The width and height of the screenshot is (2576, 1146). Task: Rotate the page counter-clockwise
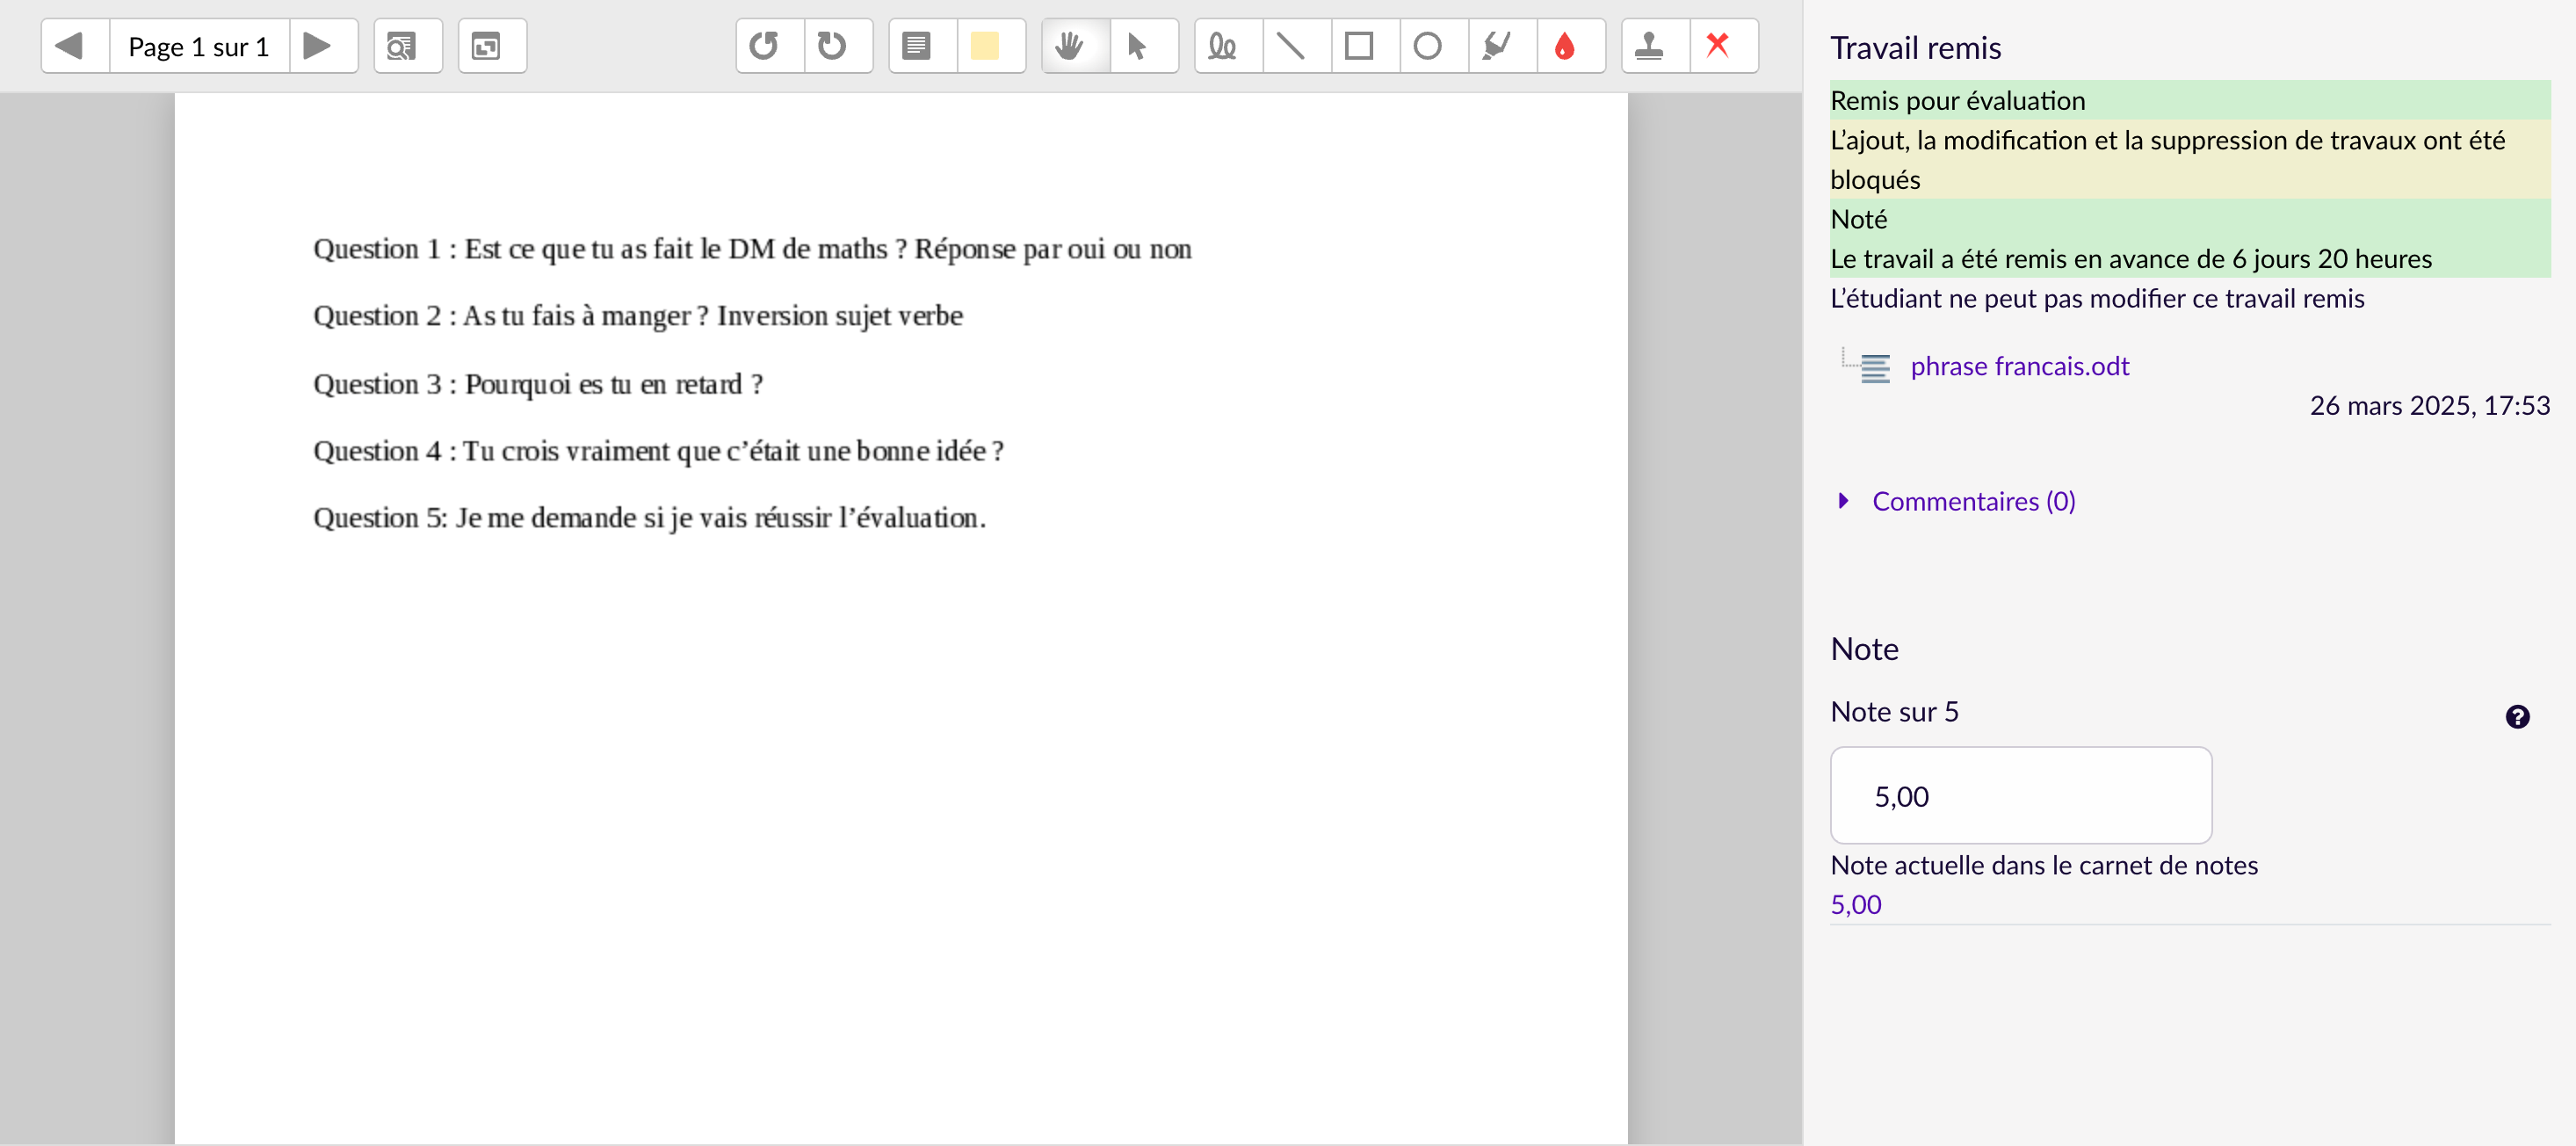[765, 46]
